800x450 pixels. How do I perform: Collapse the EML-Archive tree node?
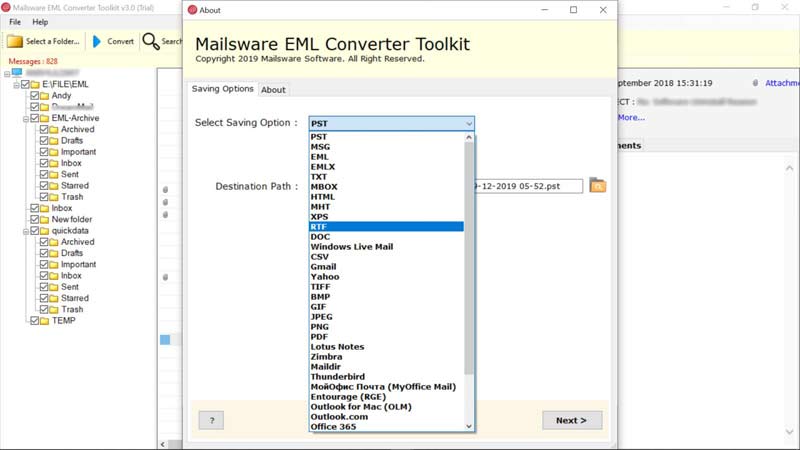point(26,119)
